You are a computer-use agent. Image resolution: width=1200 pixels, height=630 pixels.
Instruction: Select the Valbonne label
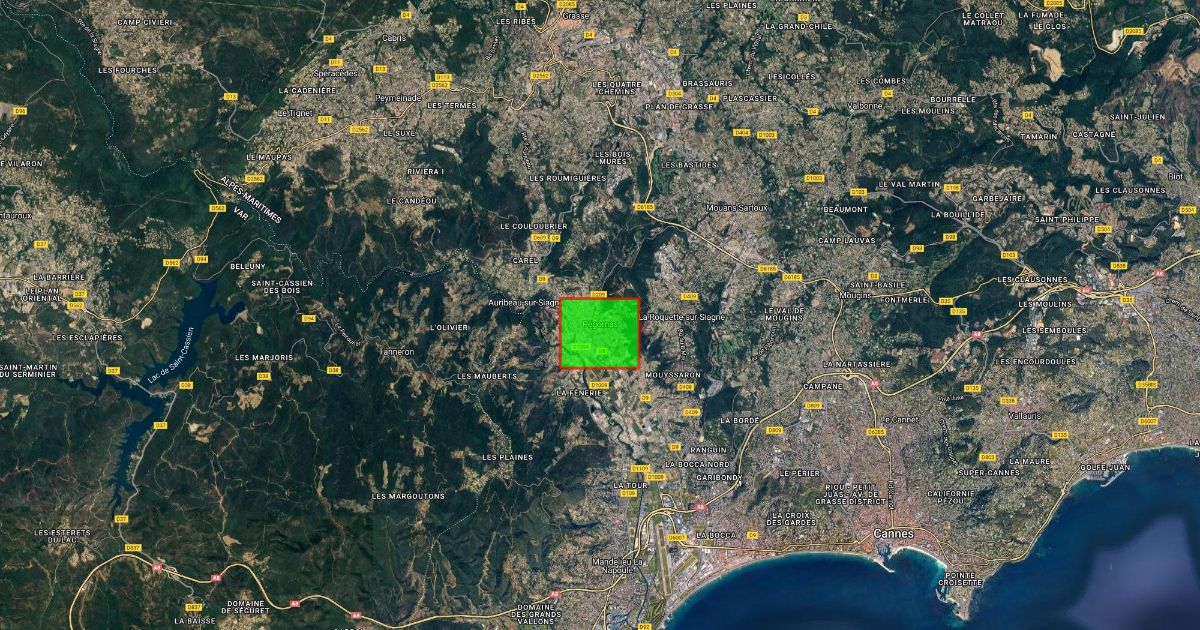coord(865,105)
